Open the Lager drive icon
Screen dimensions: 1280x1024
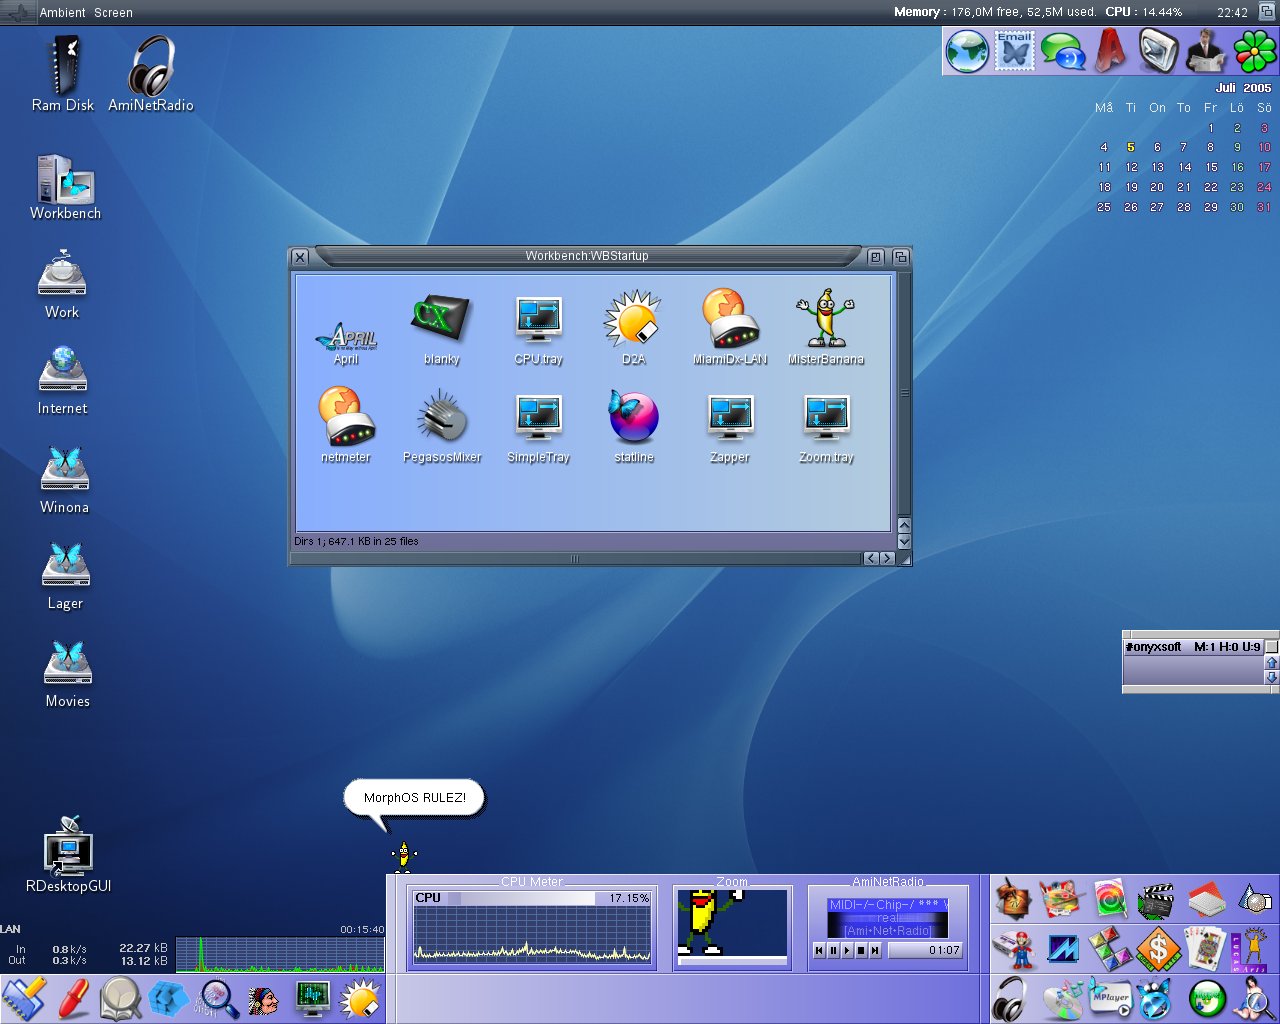tap(65, 576)
